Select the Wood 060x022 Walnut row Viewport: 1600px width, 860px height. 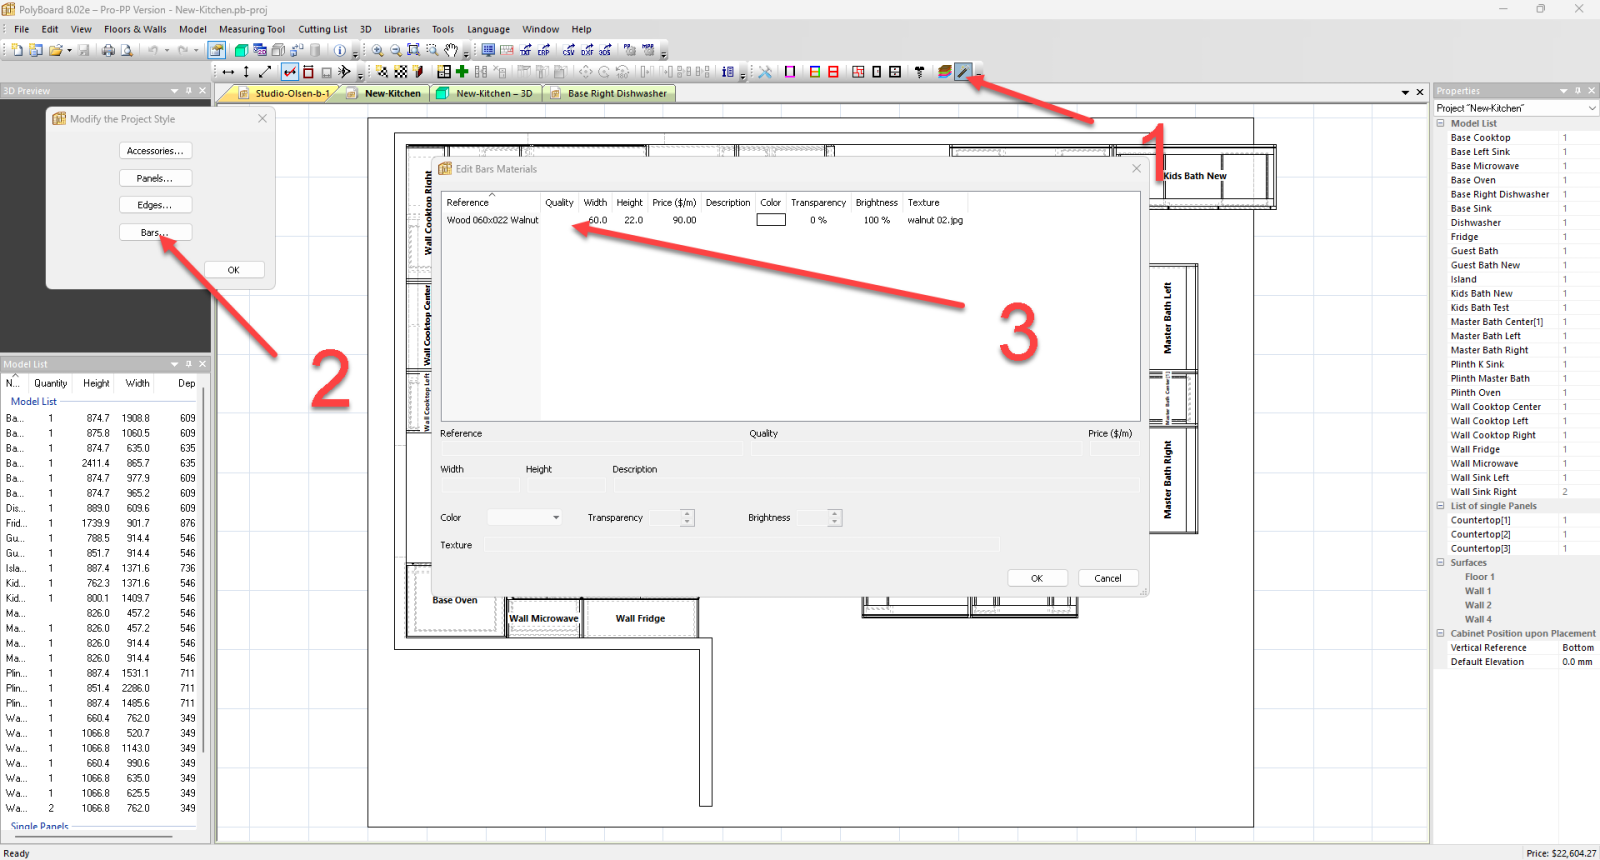[492, 220]
